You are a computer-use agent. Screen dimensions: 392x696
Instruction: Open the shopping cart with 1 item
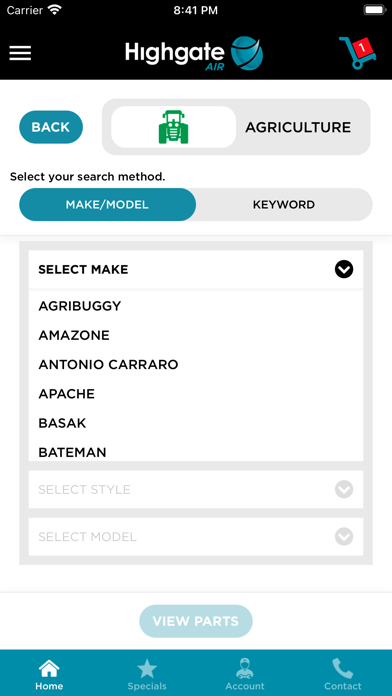pos(357,53)
